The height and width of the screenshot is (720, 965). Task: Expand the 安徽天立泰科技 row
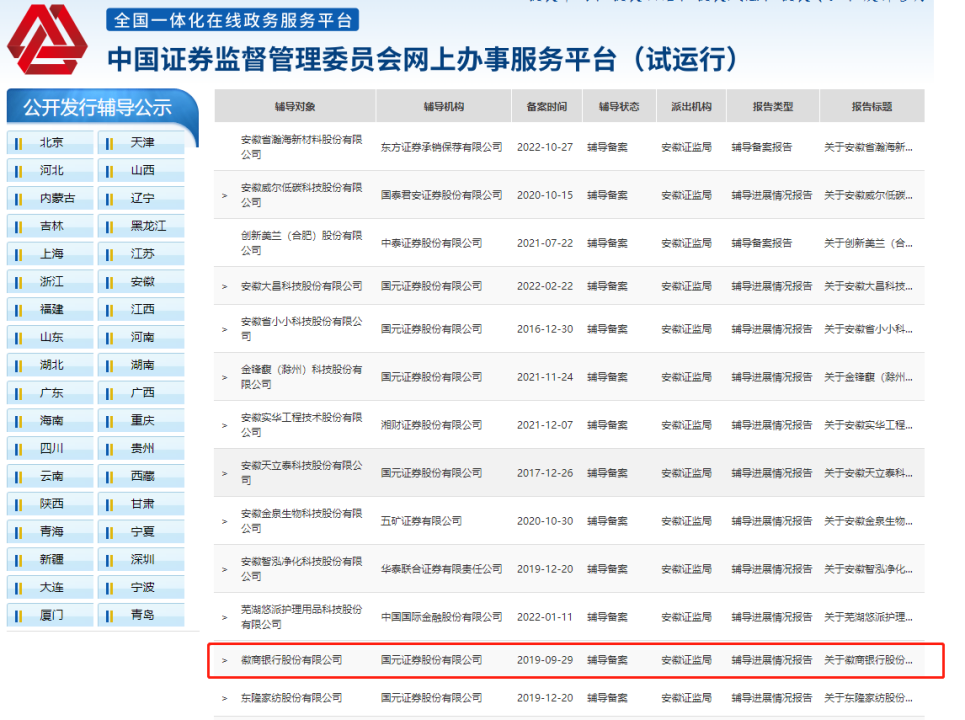[x=225, y=473]
